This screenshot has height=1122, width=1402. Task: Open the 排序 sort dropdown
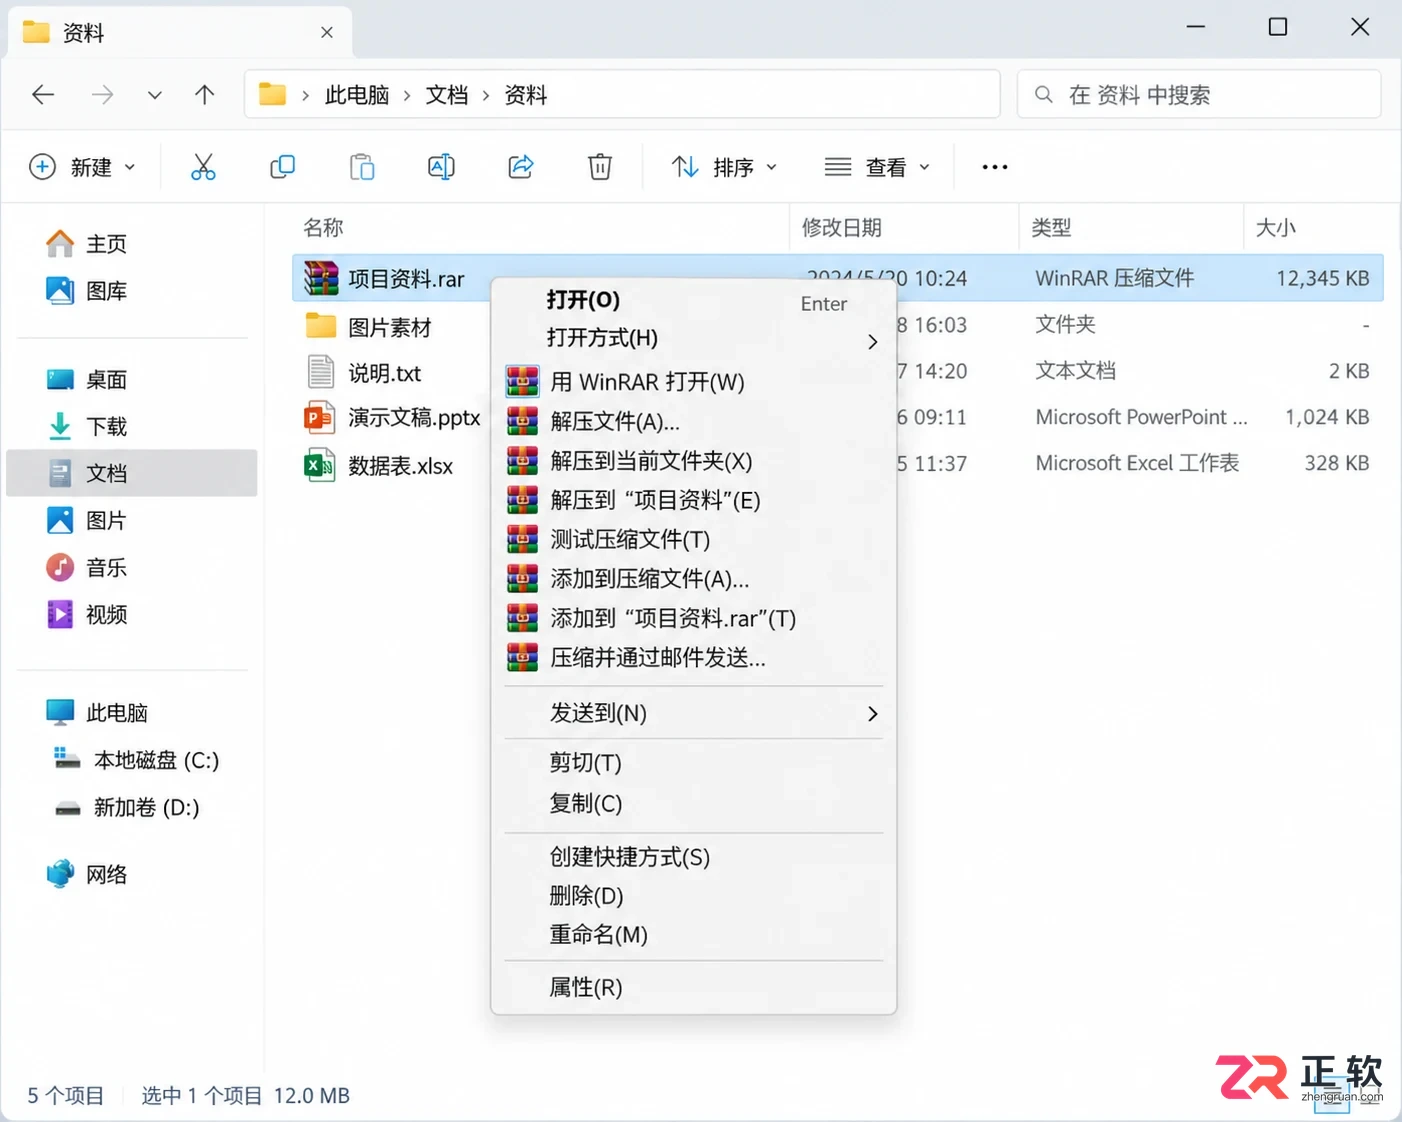(724, 167)
